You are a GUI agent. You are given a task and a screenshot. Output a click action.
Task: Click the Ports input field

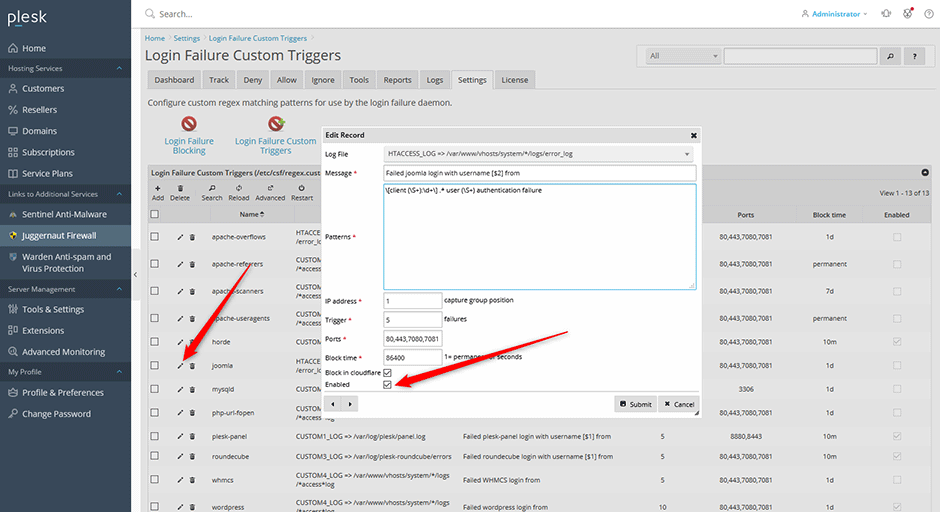(412, 339)
